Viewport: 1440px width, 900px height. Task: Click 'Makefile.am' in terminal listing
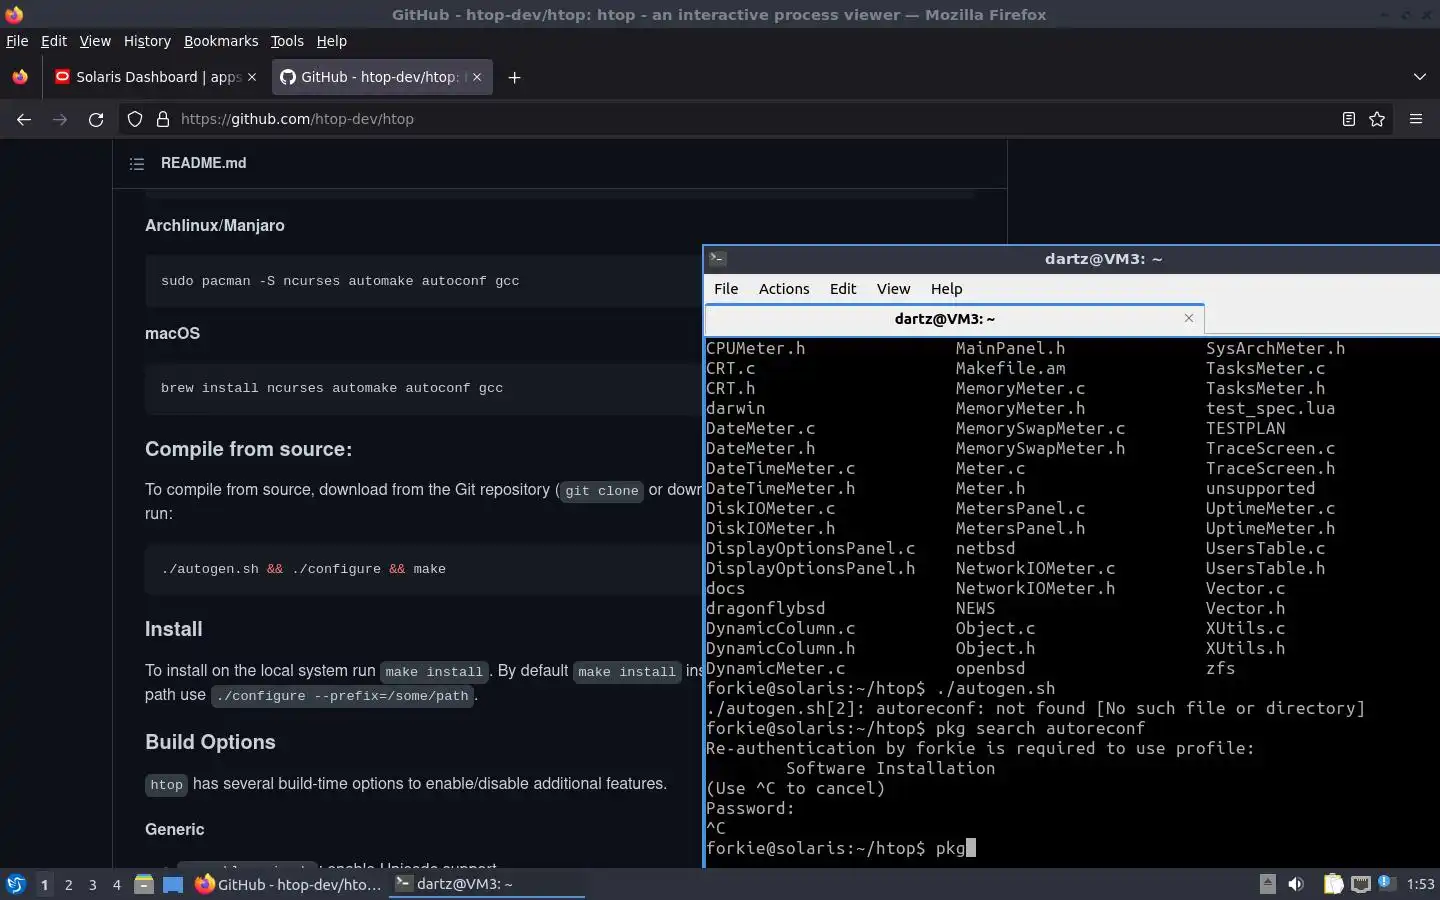pyautogui.click(x=1010, y=368)
